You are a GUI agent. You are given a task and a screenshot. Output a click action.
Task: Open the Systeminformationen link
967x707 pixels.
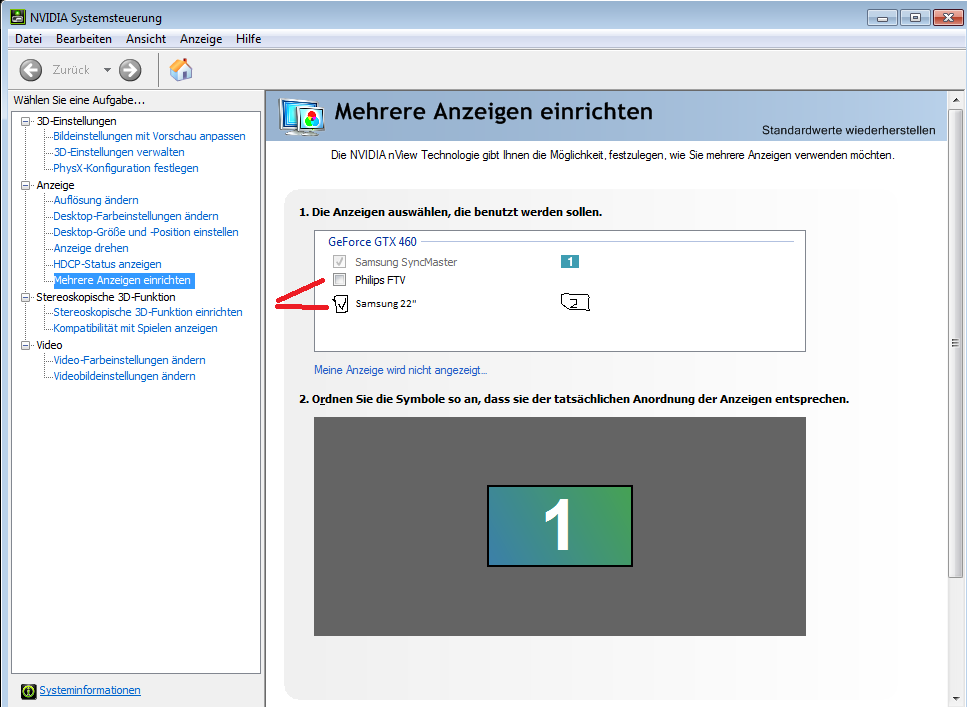(90, 690)
